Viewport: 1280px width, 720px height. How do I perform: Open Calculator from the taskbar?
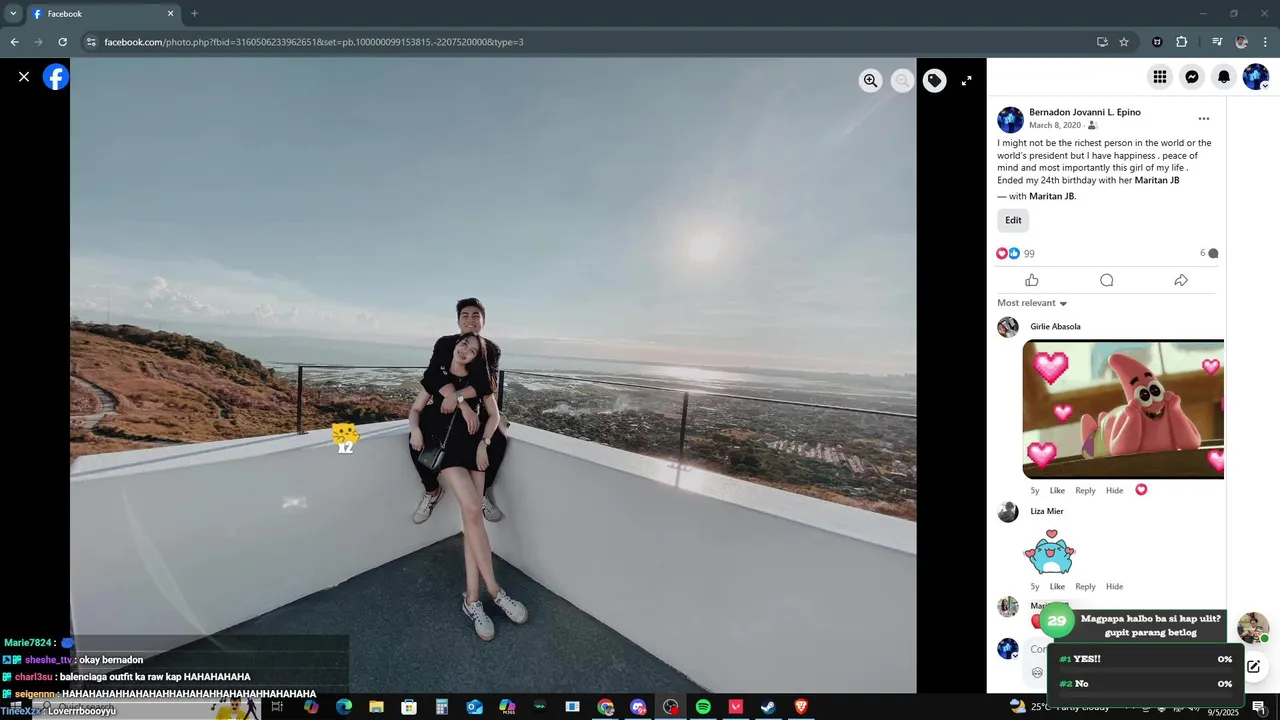442,707
